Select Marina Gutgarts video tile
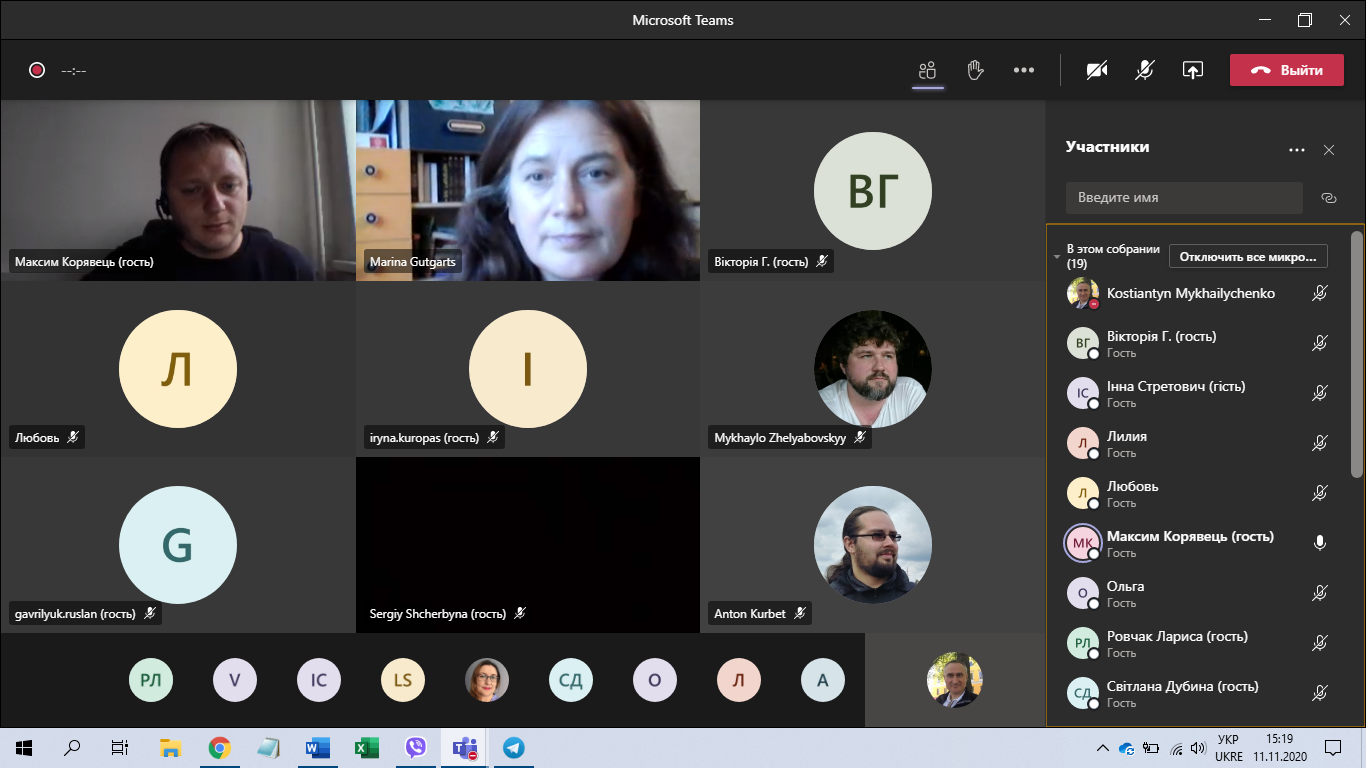The image size is (1366, 768). click(x=528, y=190)
